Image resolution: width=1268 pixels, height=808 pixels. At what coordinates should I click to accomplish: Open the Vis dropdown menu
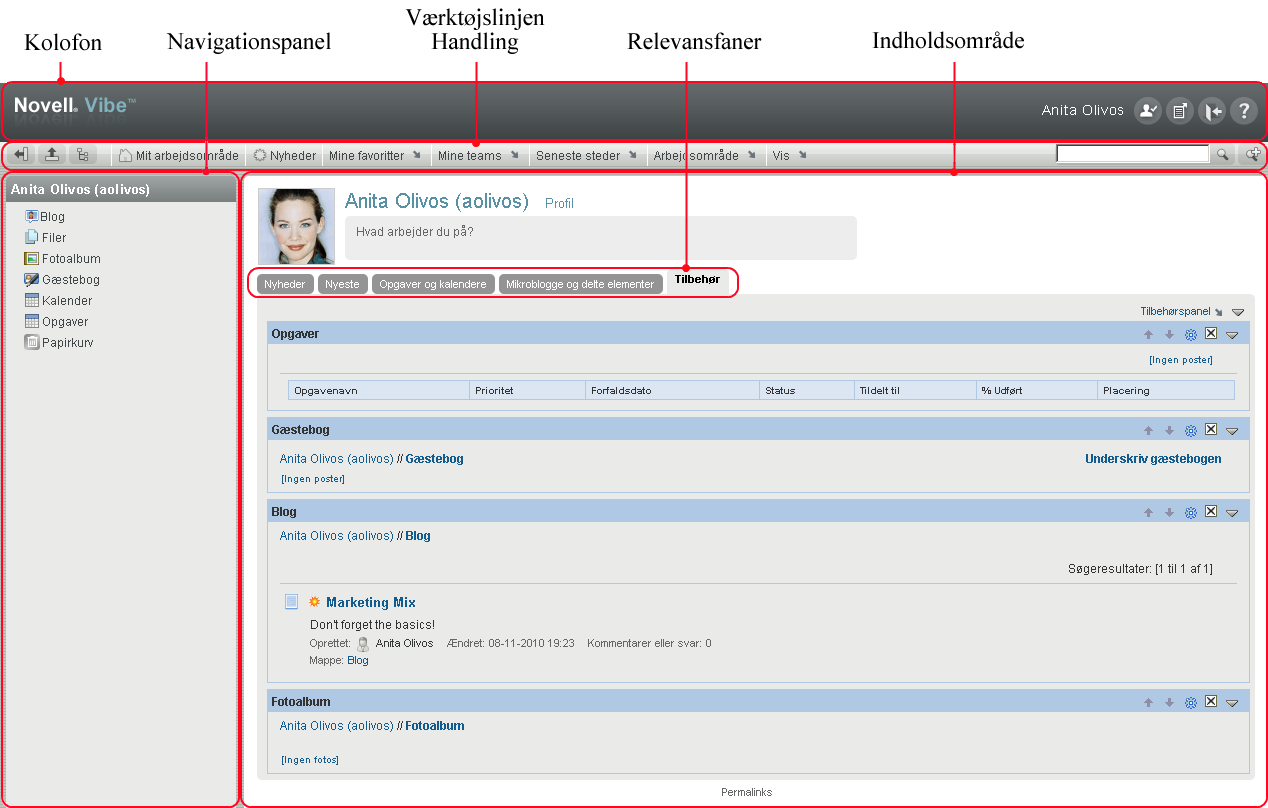(x=789, y=156)
